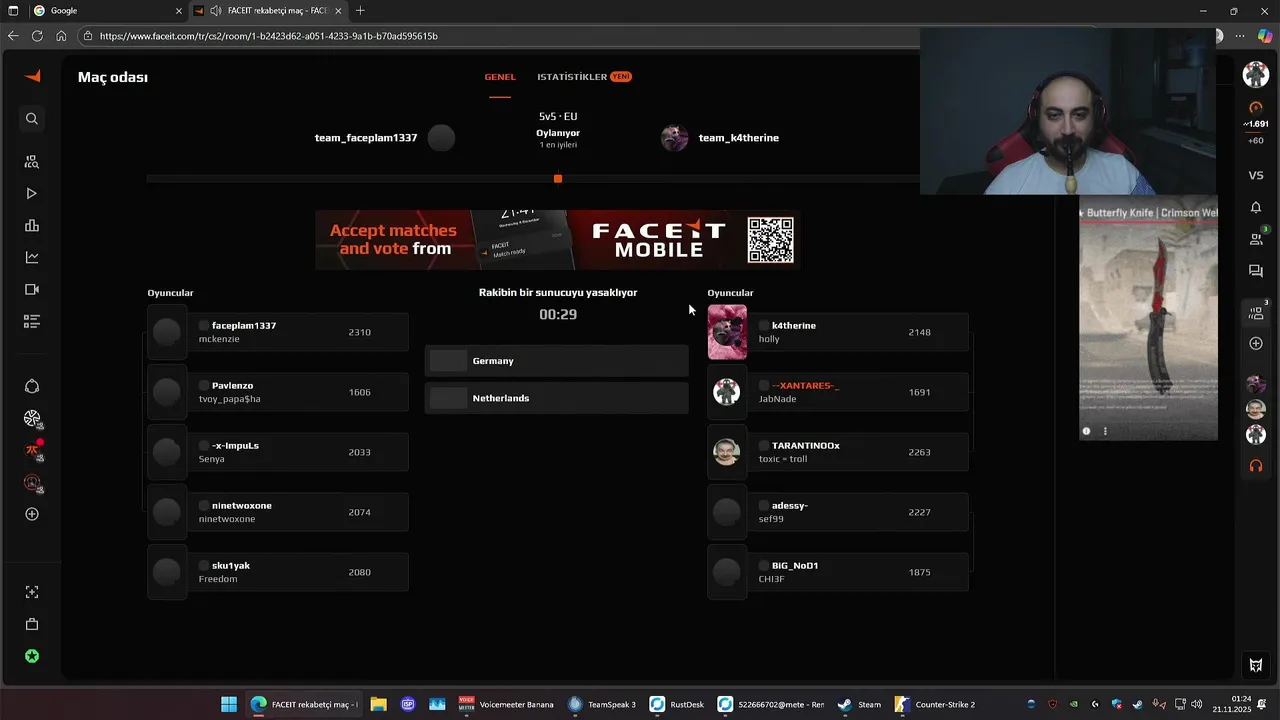Open the party list icon with badge 3
The height and width of the screenshot is (720, 1280).
1257,313
